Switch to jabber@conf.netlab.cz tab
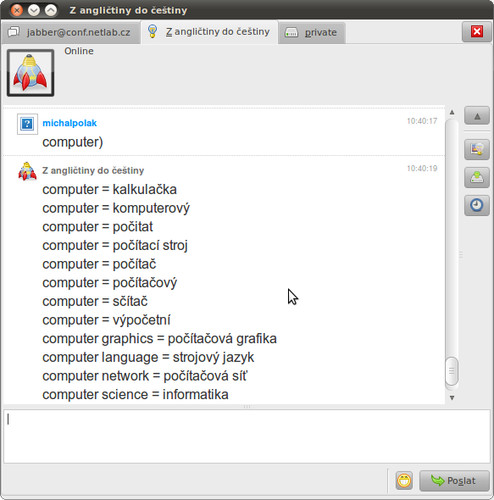This screenshot has height=500, width=494. coord(70,32)
